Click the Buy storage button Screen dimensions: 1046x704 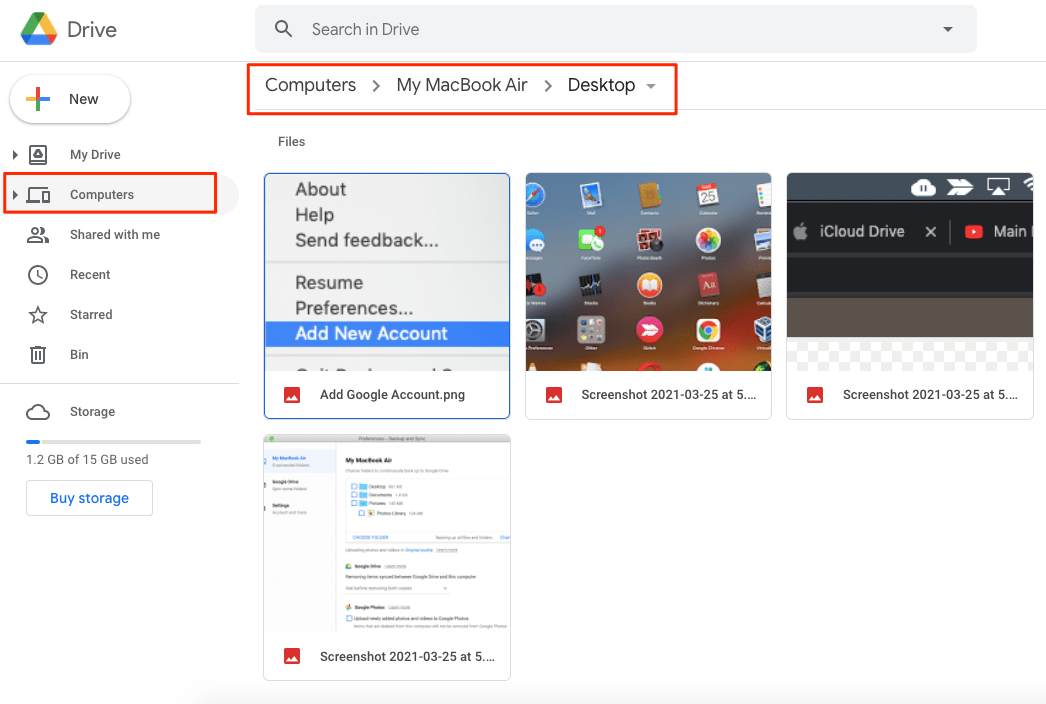89,498
